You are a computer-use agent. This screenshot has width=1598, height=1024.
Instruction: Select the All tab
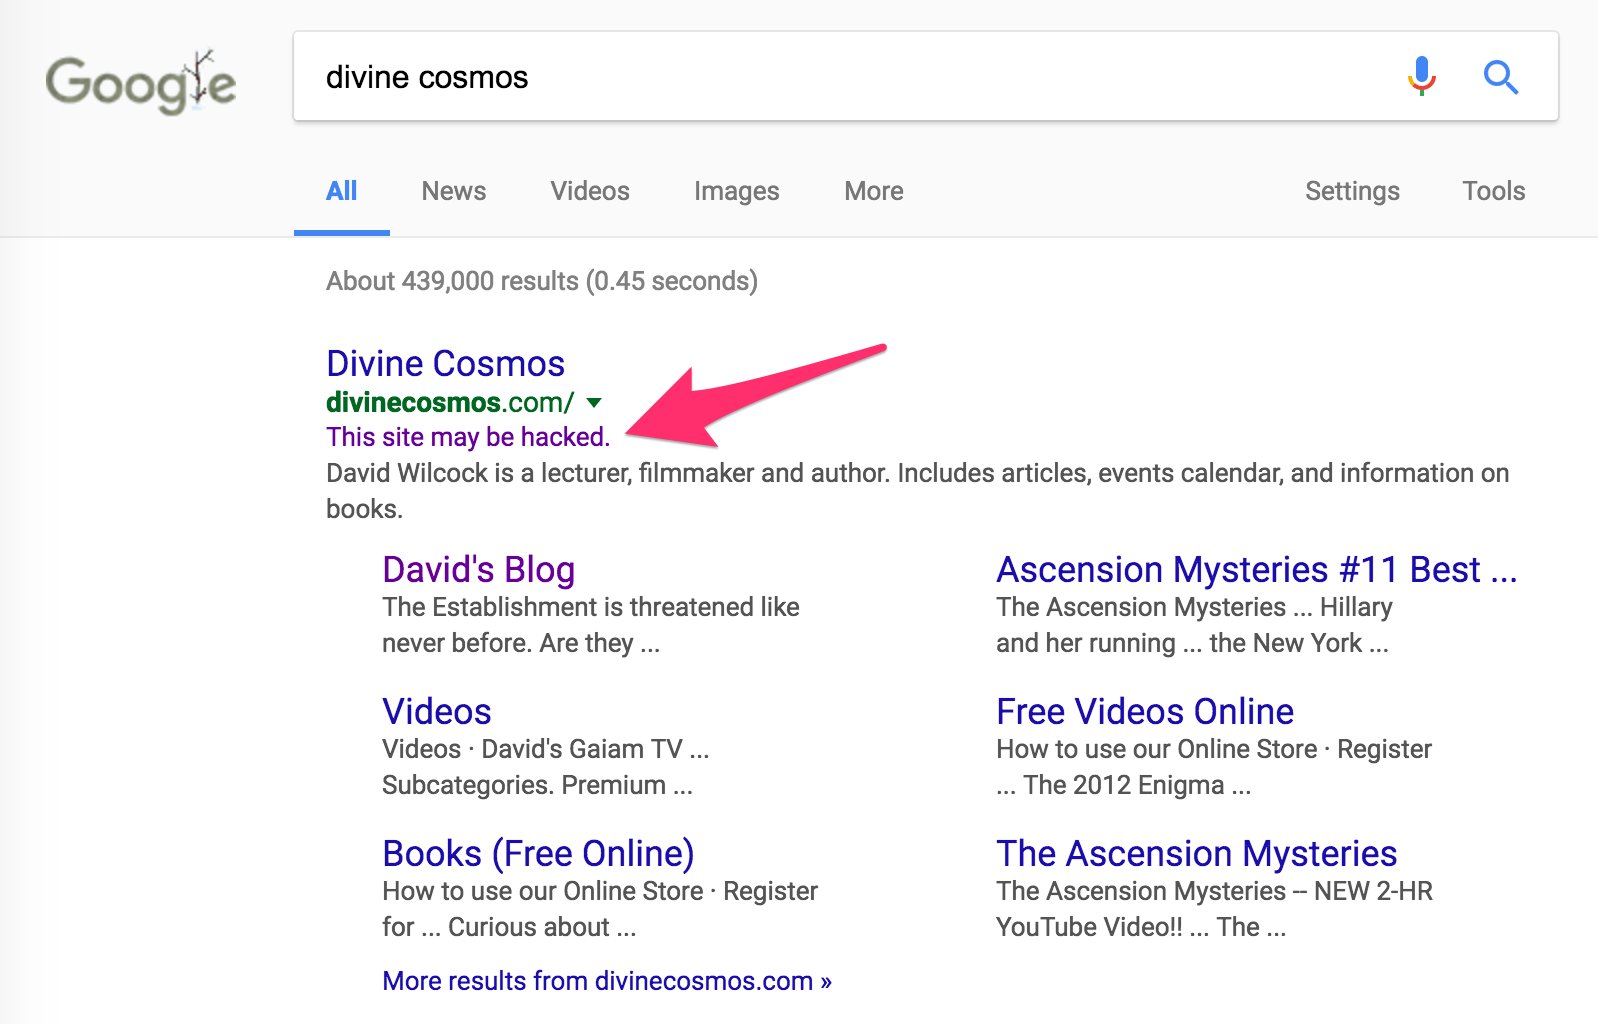pos(341,191)
